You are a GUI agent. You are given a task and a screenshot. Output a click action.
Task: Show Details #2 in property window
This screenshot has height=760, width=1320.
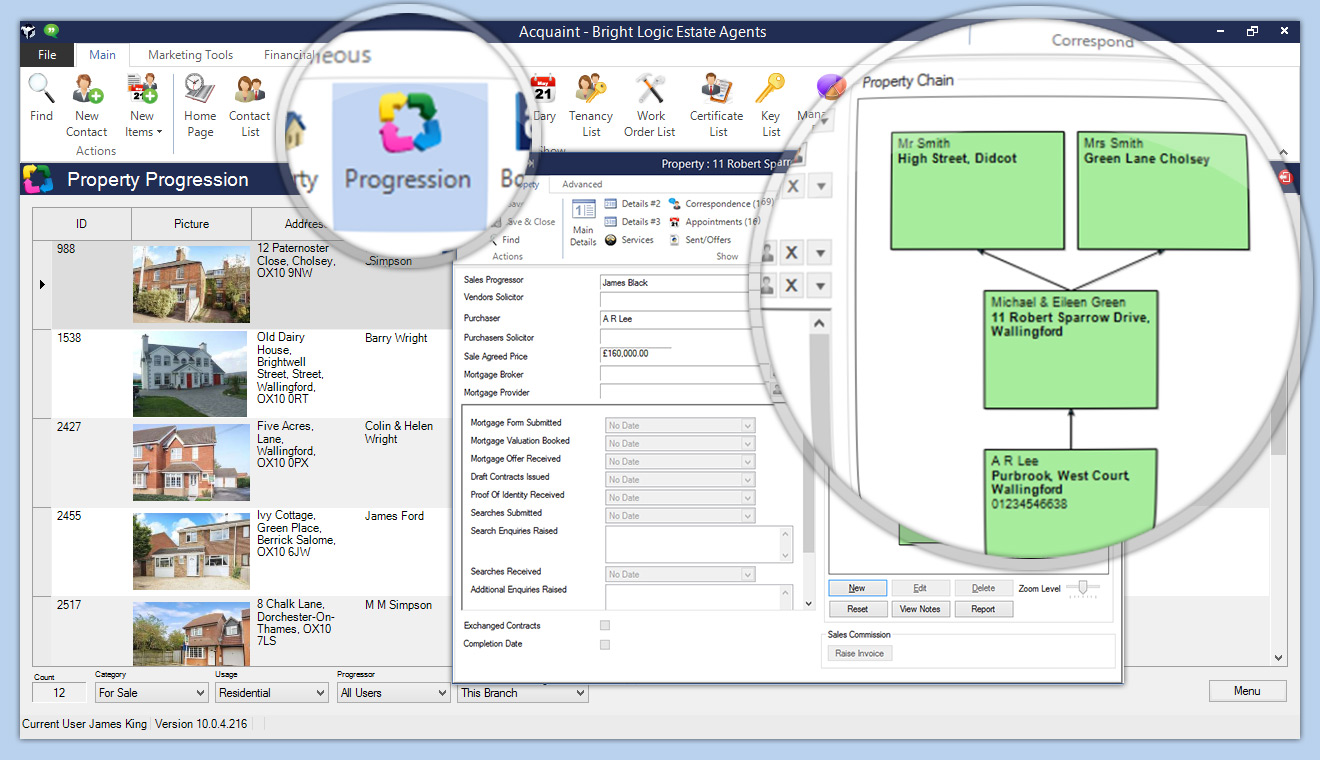click(632, 204)
